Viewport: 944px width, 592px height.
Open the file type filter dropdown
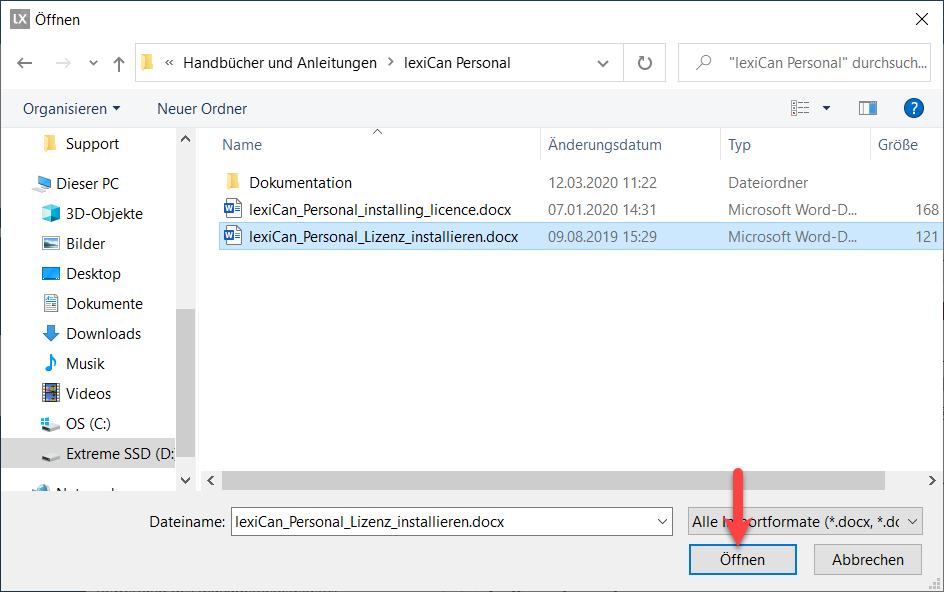tap(805, 522)
